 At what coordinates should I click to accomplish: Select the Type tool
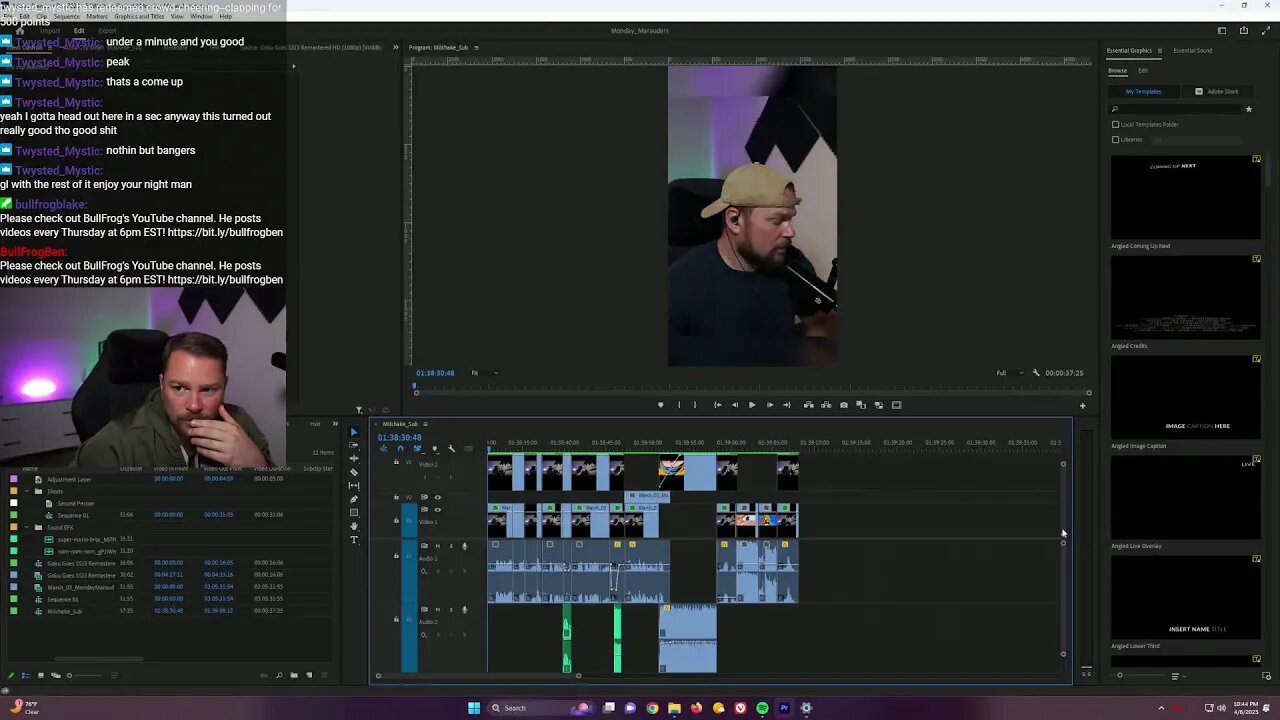pos(353,540)
